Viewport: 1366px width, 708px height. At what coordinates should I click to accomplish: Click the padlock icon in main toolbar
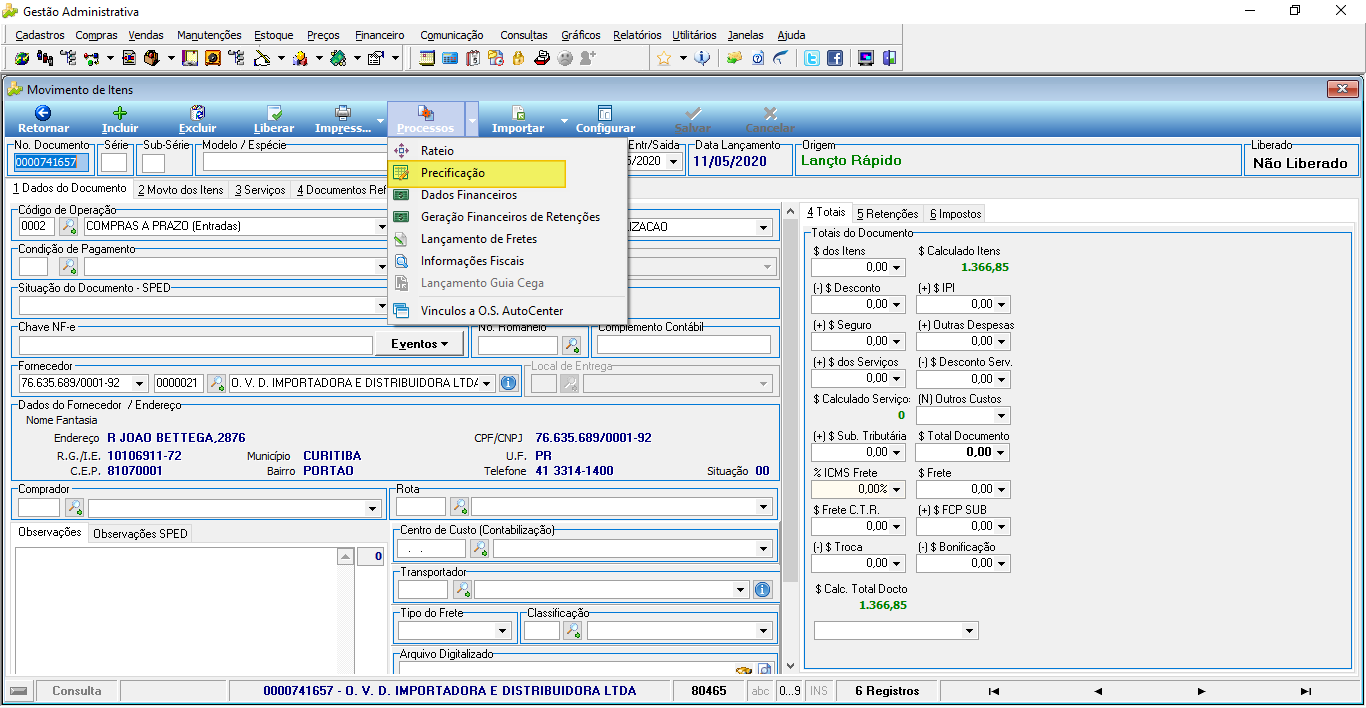click(x=518, y=58)
